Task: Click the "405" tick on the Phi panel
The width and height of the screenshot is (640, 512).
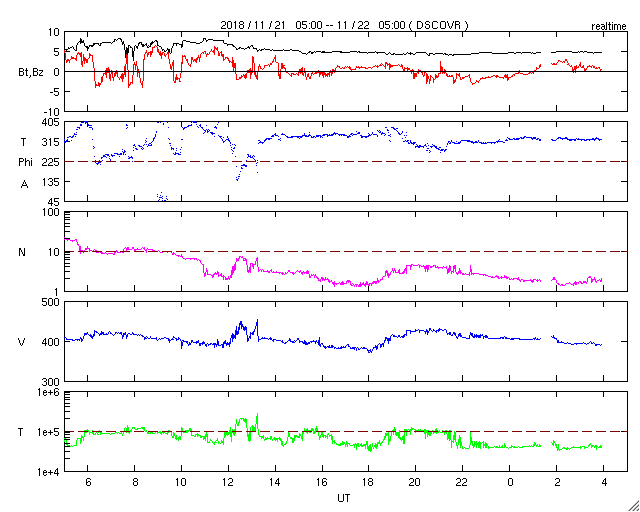Action: (50, 122)
